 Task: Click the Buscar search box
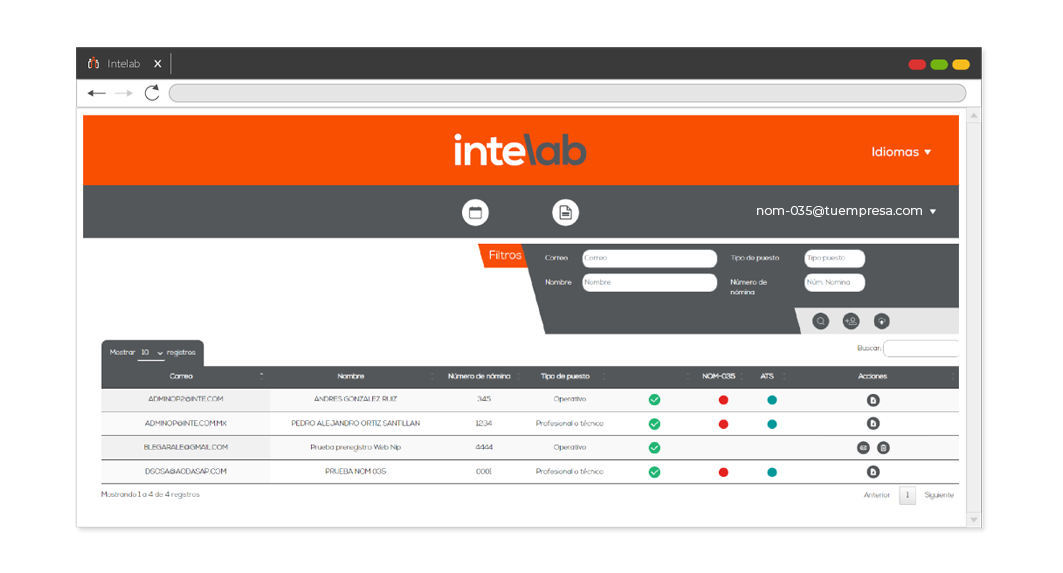coord(921,349)
